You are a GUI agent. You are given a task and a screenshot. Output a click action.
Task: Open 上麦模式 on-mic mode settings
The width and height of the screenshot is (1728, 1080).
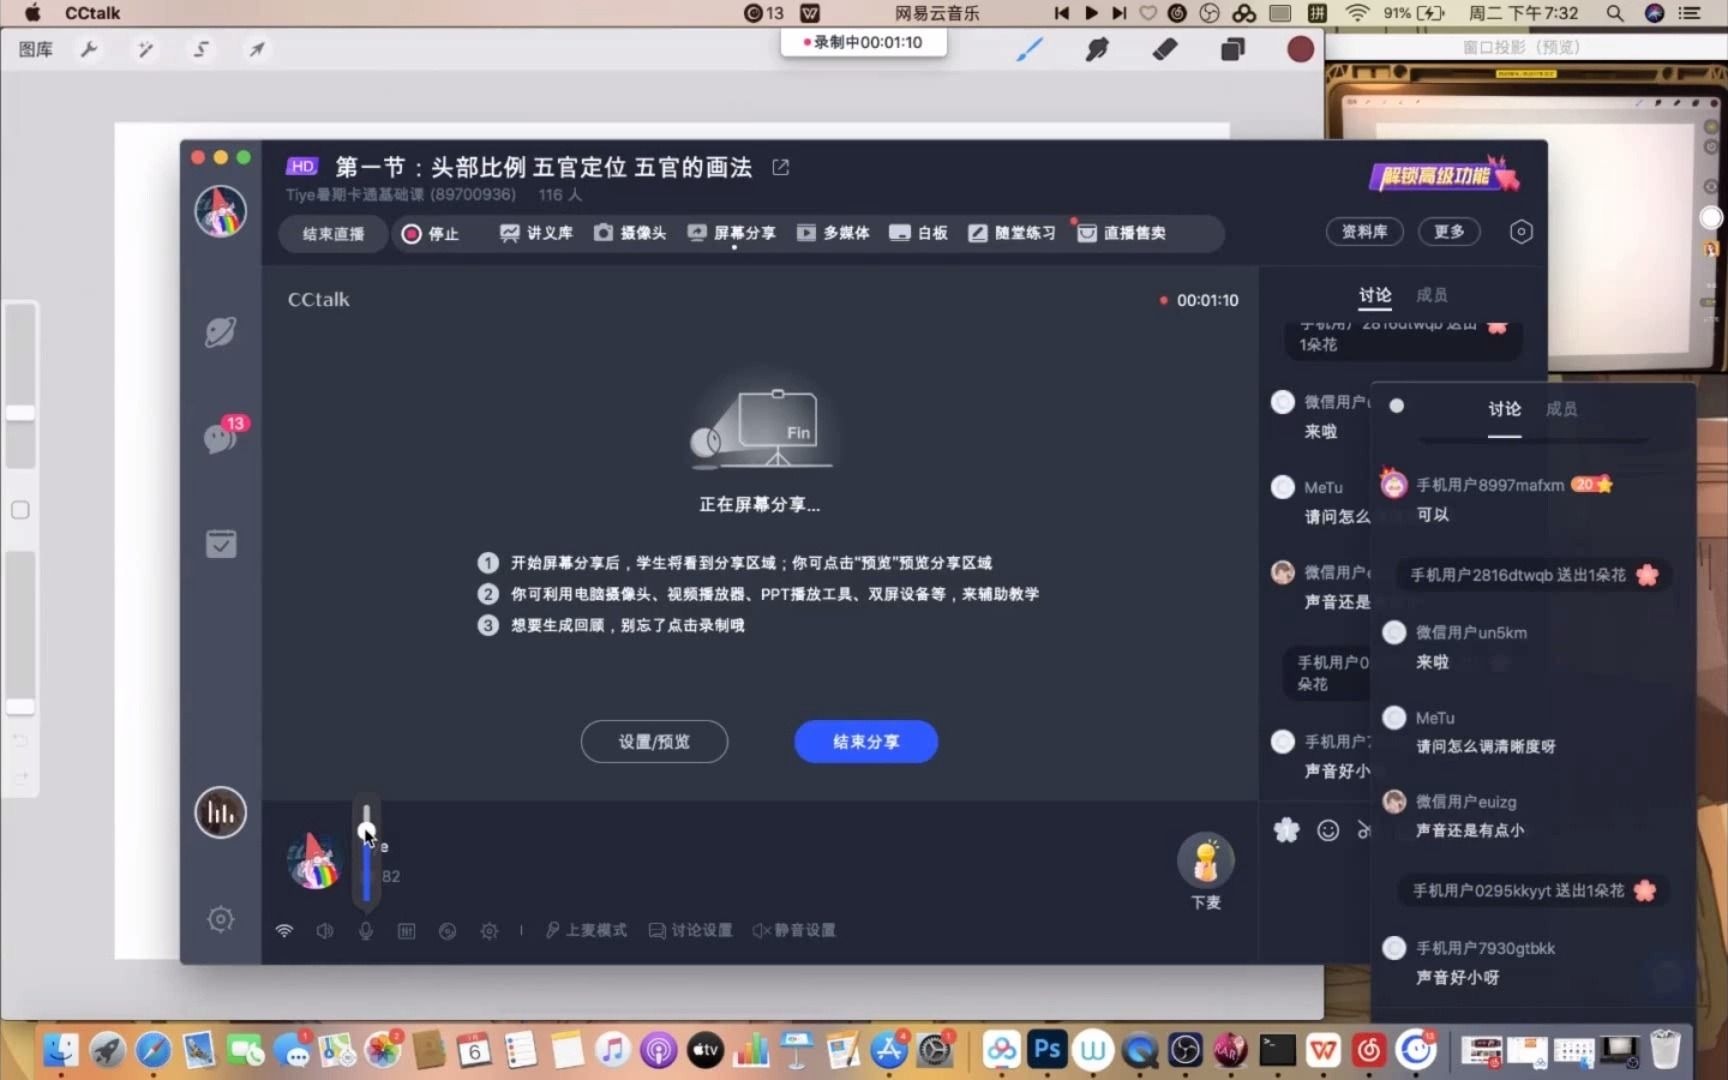586,930
